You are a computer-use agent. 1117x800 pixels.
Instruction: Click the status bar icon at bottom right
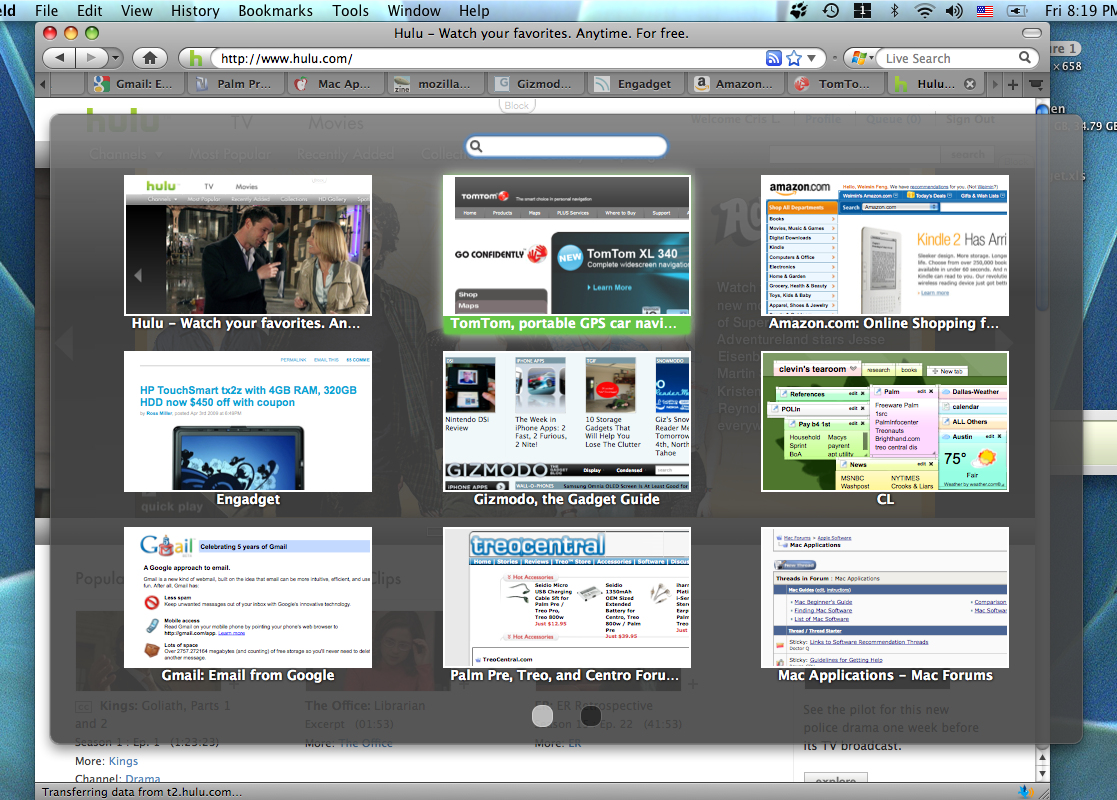[1026, 791]
